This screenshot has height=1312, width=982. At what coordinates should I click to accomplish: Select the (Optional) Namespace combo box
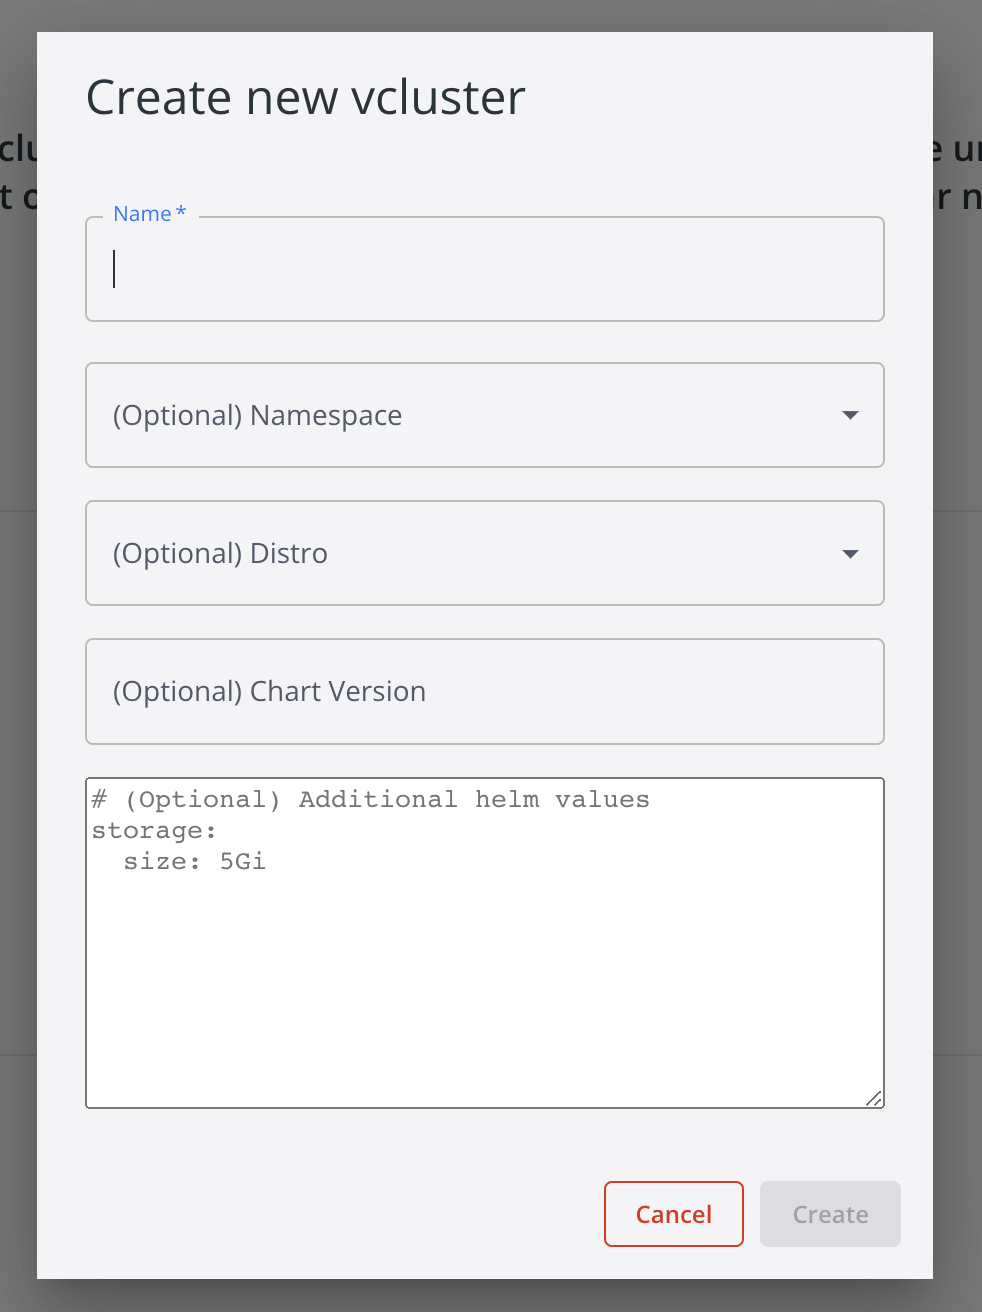[470, 415]
